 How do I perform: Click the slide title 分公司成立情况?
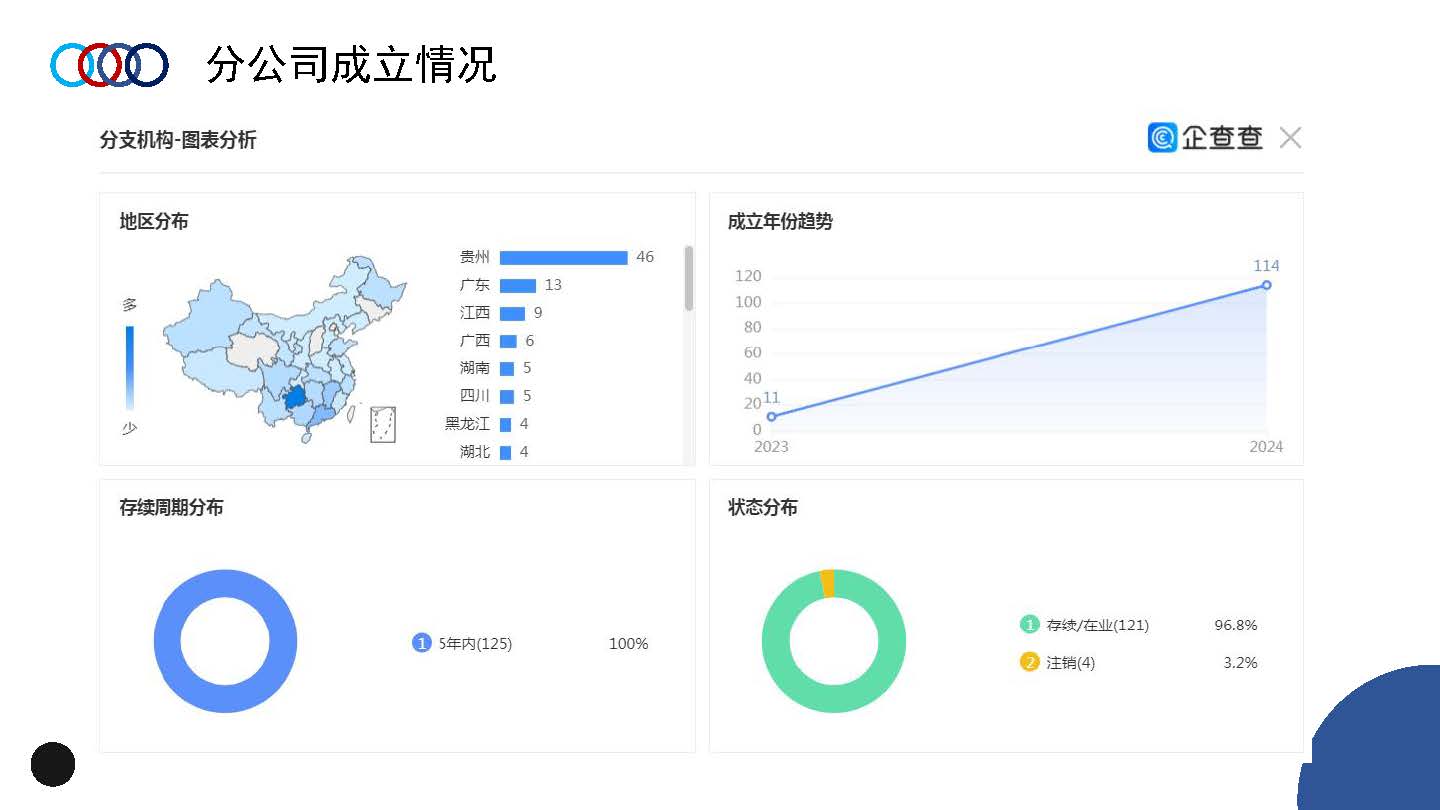[x=351, y=65]
